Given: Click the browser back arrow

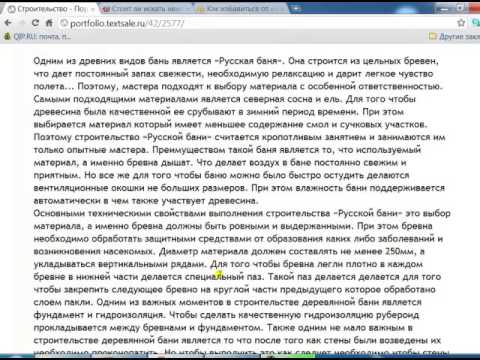Looking at the screenshot, I should coord(8,23).
